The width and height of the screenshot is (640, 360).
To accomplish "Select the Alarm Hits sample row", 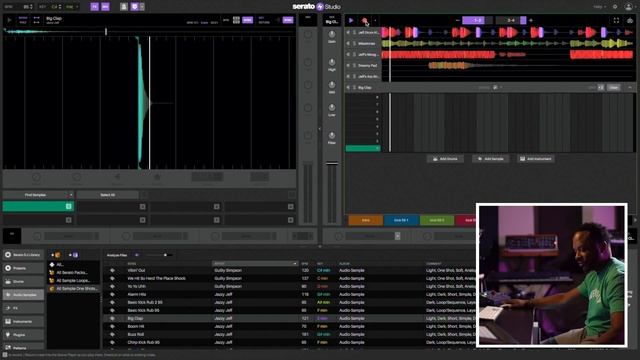I will pos(288,294).
